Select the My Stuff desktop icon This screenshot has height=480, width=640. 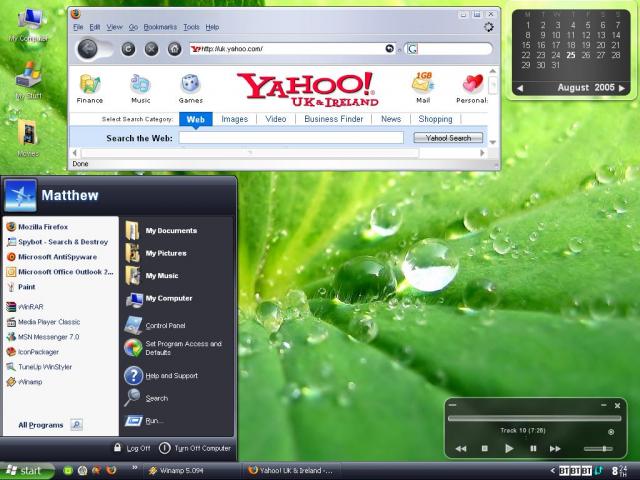point(29,80)
